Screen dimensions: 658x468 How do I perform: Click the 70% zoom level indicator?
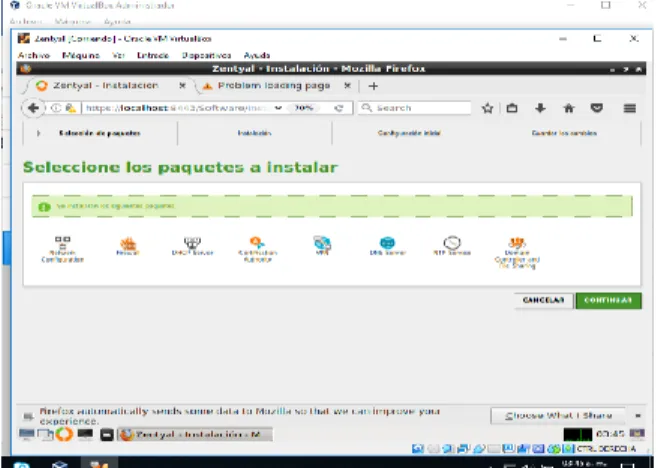point(303,108)
